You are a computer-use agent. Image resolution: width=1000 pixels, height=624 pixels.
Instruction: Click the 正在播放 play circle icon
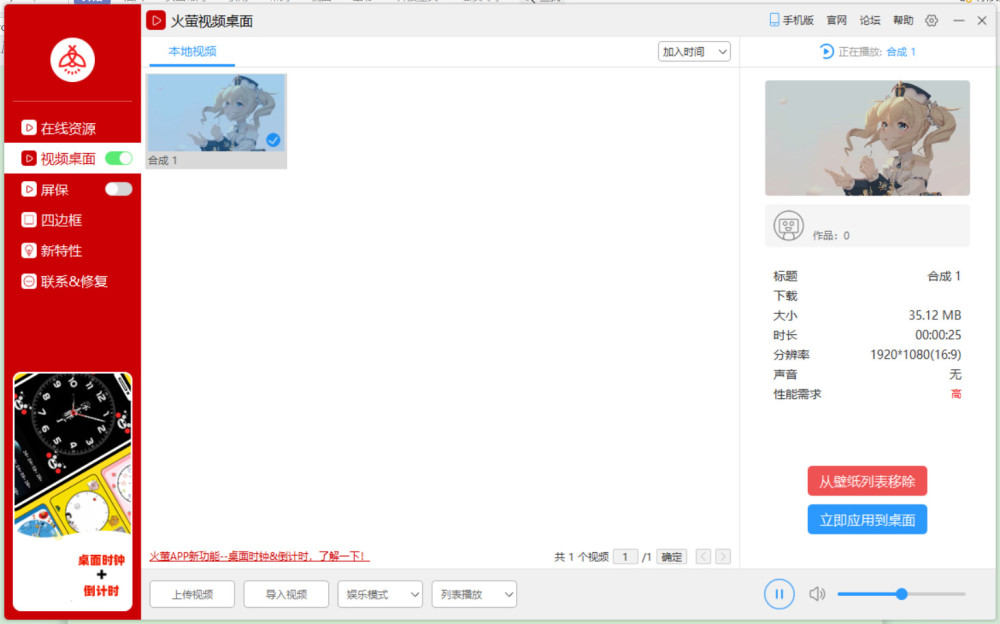[827, 51]
